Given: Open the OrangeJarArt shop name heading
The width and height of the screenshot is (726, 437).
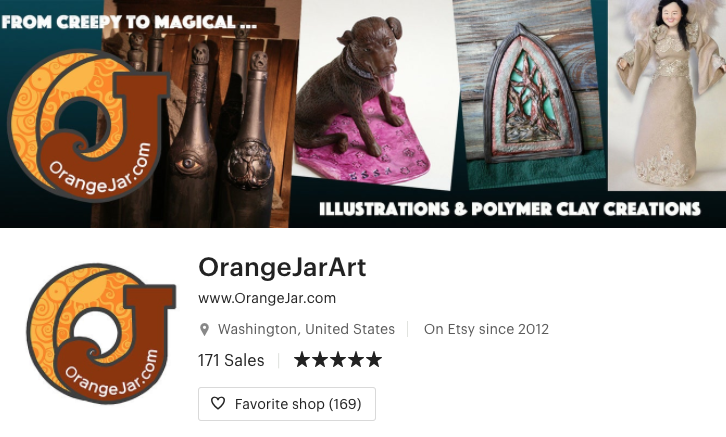Looking at the screenshot, I should pos(282,268).
